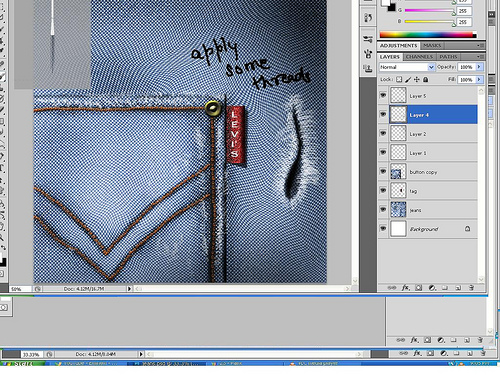Click the Background layer lock icon
The height and width of the screenshot is (375, 500).
468,229
